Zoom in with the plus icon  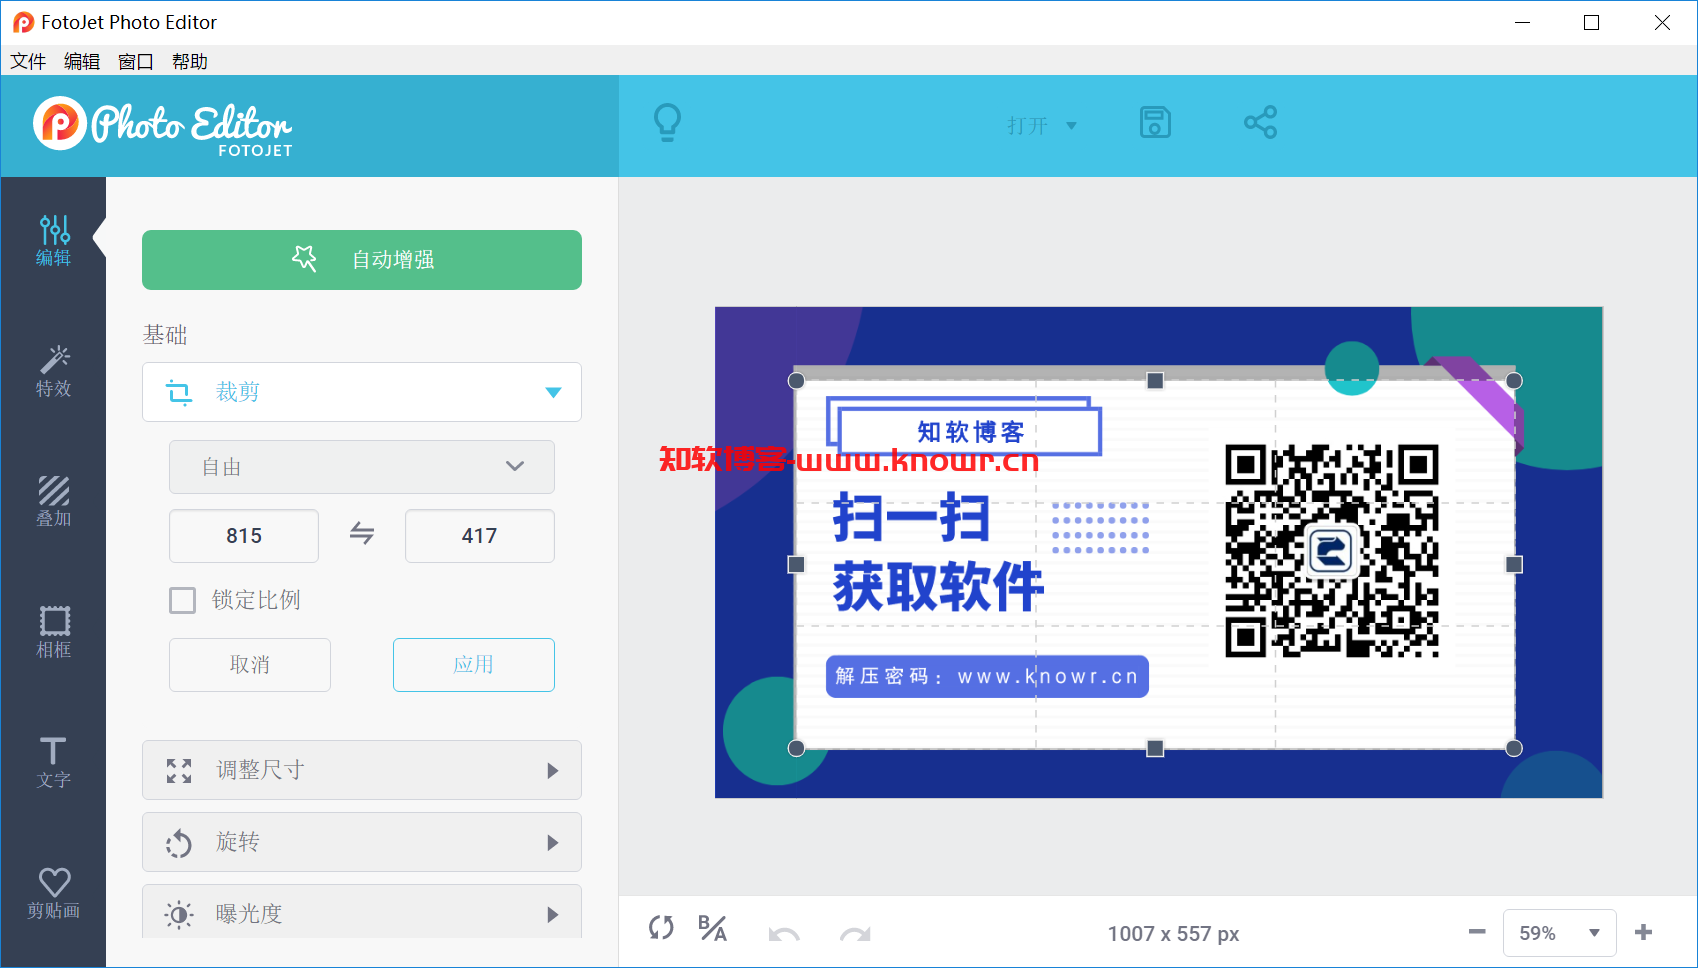coord(1643,932)
